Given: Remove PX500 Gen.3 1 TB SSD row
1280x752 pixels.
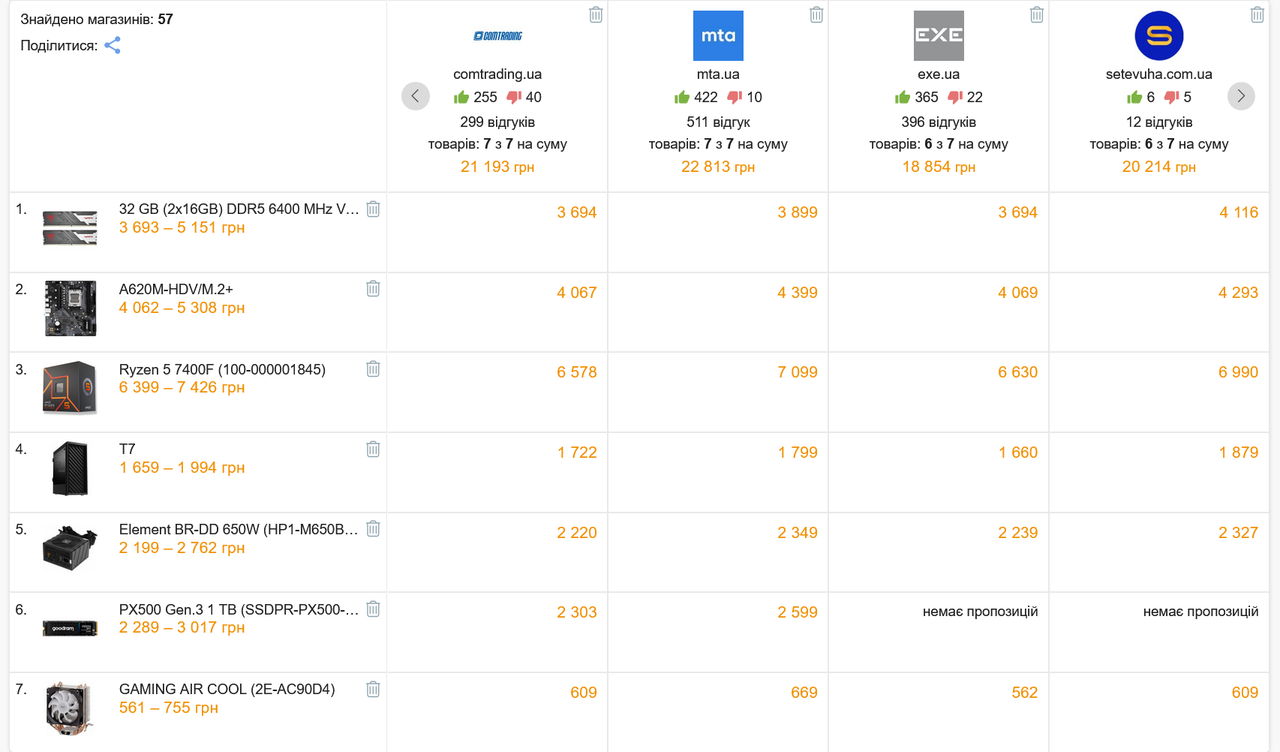Looking at the screenshot, I should click(x=373, y=609).
